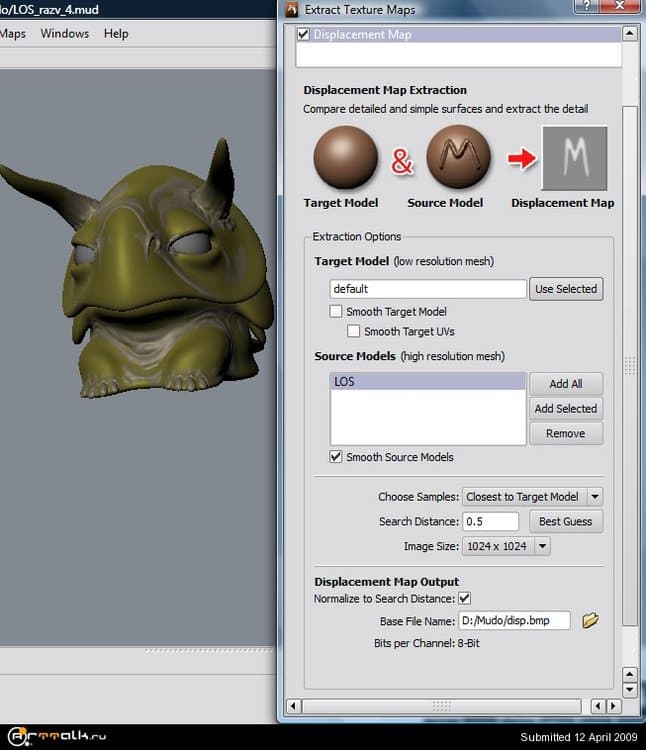646x750 pixels.
Task: Click the up arrow of the map list scrollbar
Action: 630,33
